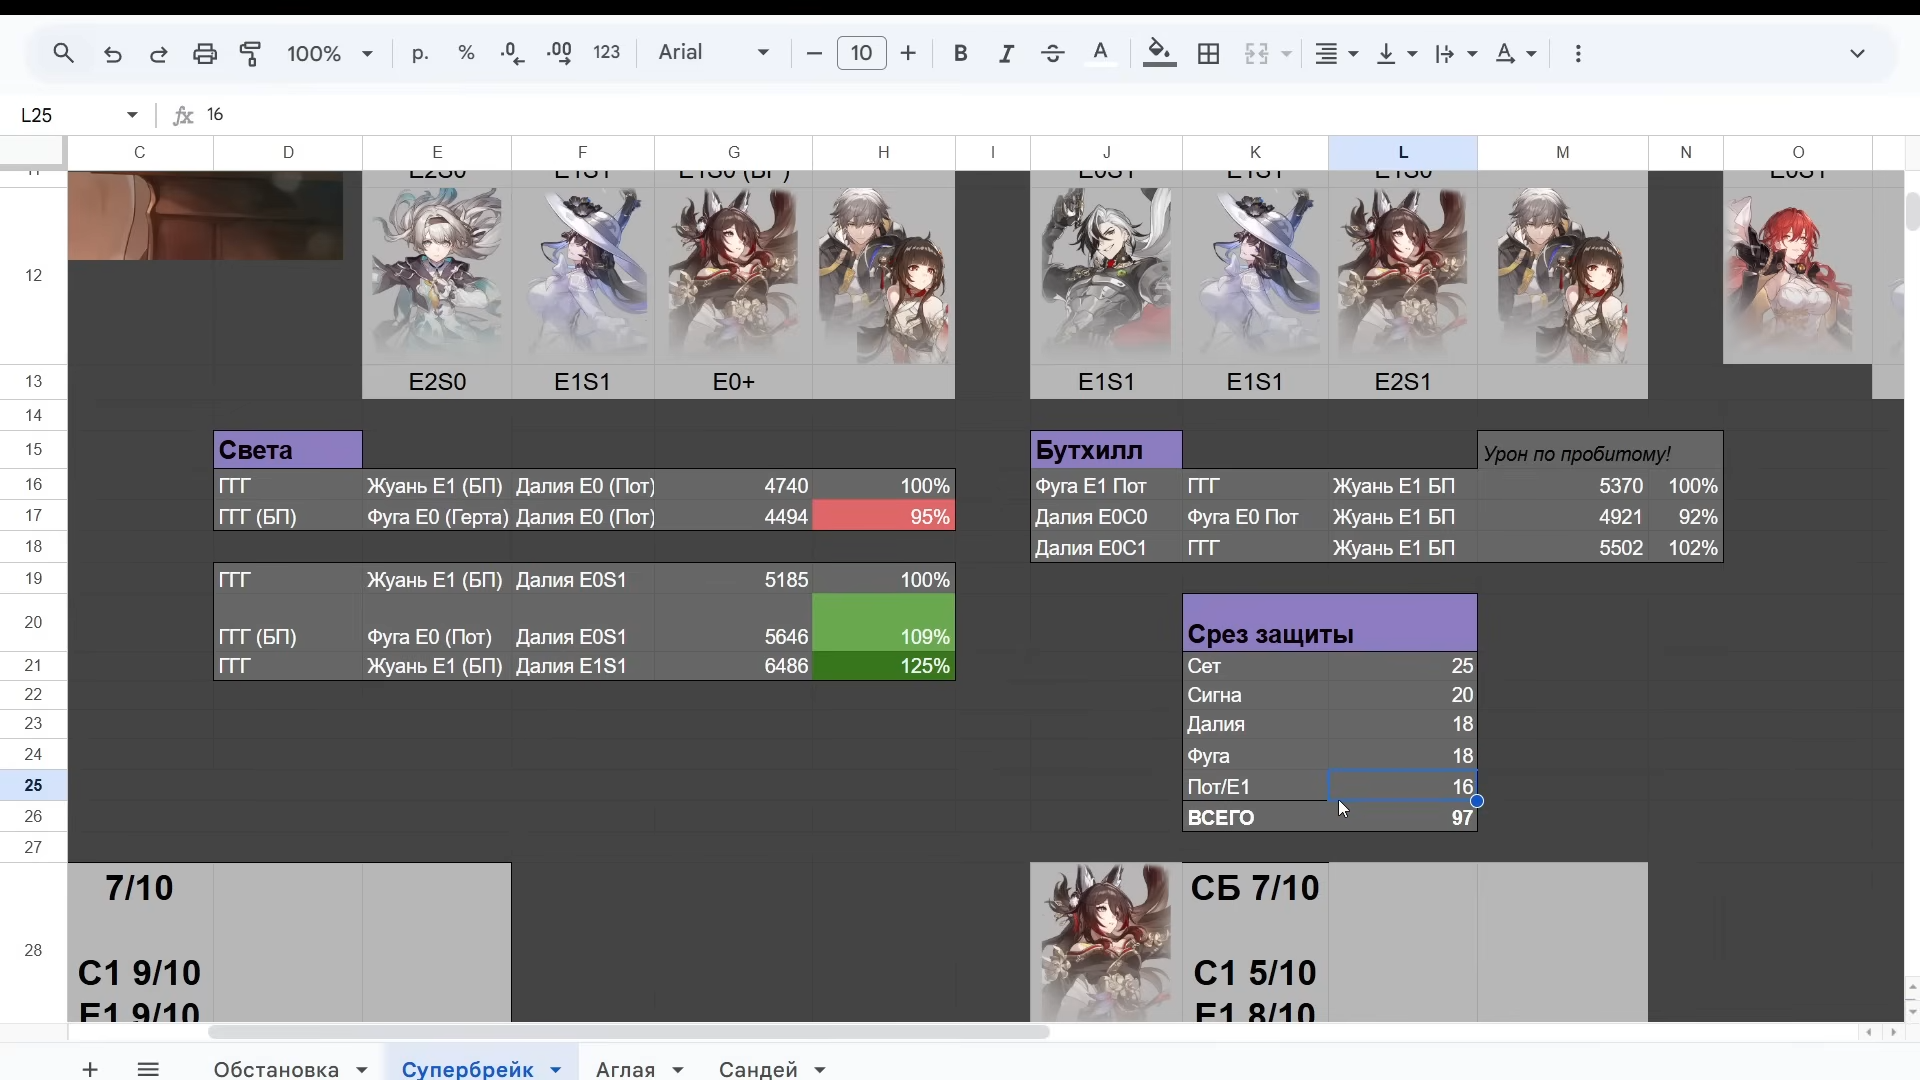Select the paint format roller icon
This screenshot has width=1920, height=1080.
click(x=251, y=54)
